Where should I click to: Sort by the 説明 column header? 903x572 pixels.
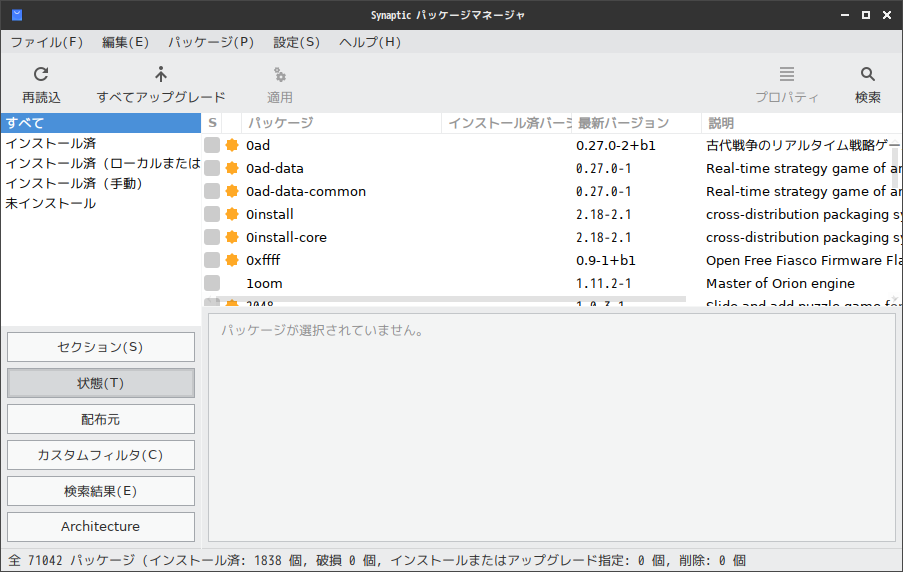[802, 123]
